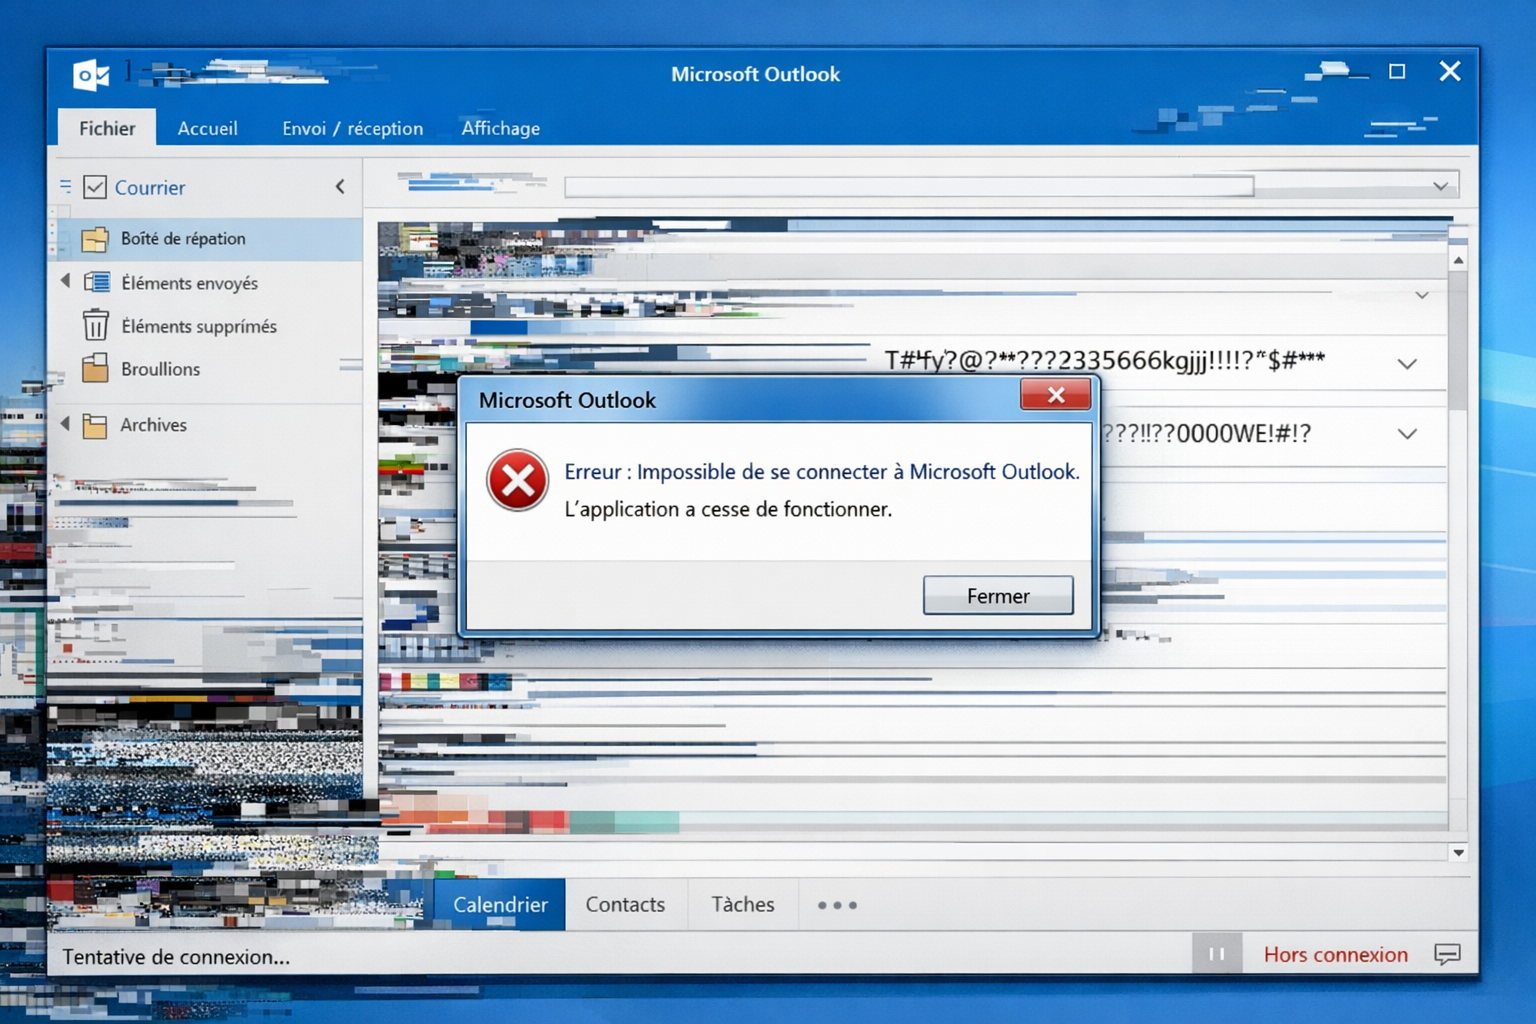Toggle the Courrier checkbox
Image resolution: width=1536 pixels, height=1024 pixels.
[95, 187]
